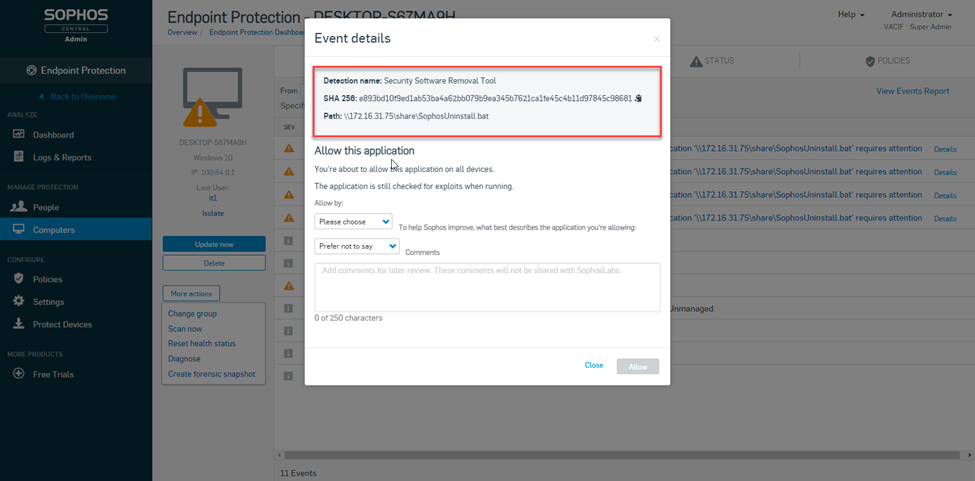The height and width of the screenshot is (481, 975).
Task: Click Free Trials plus circle icon
Action: click(x=19, y=374)
